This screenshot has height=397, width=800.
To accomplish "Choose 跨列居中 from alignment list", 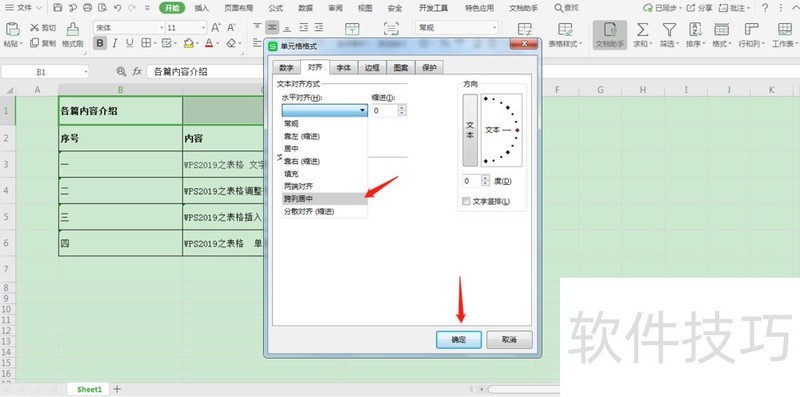I will 324,199.
